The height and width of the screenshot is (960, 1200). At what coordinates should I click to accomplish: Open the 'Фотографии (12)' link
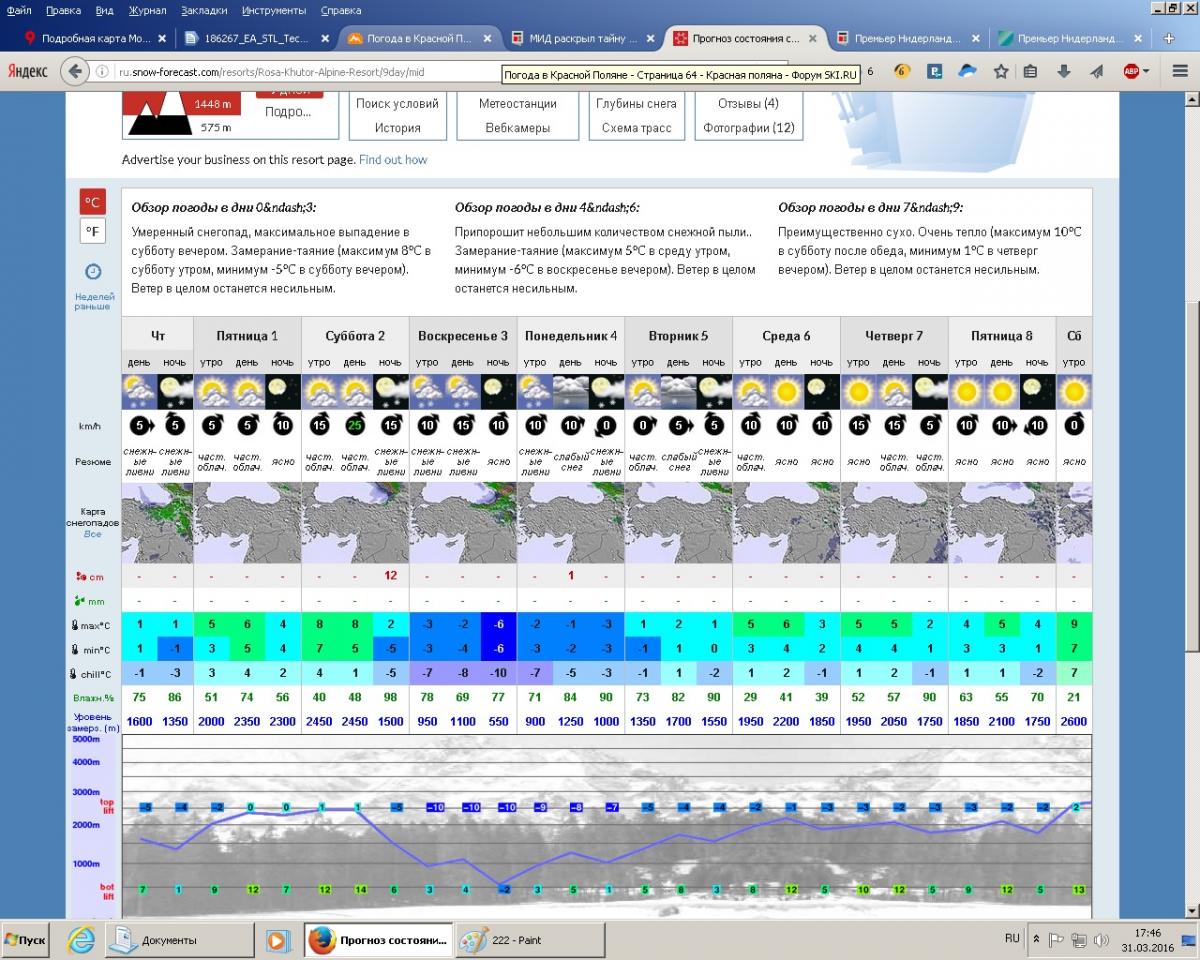(x=748, y=128)
